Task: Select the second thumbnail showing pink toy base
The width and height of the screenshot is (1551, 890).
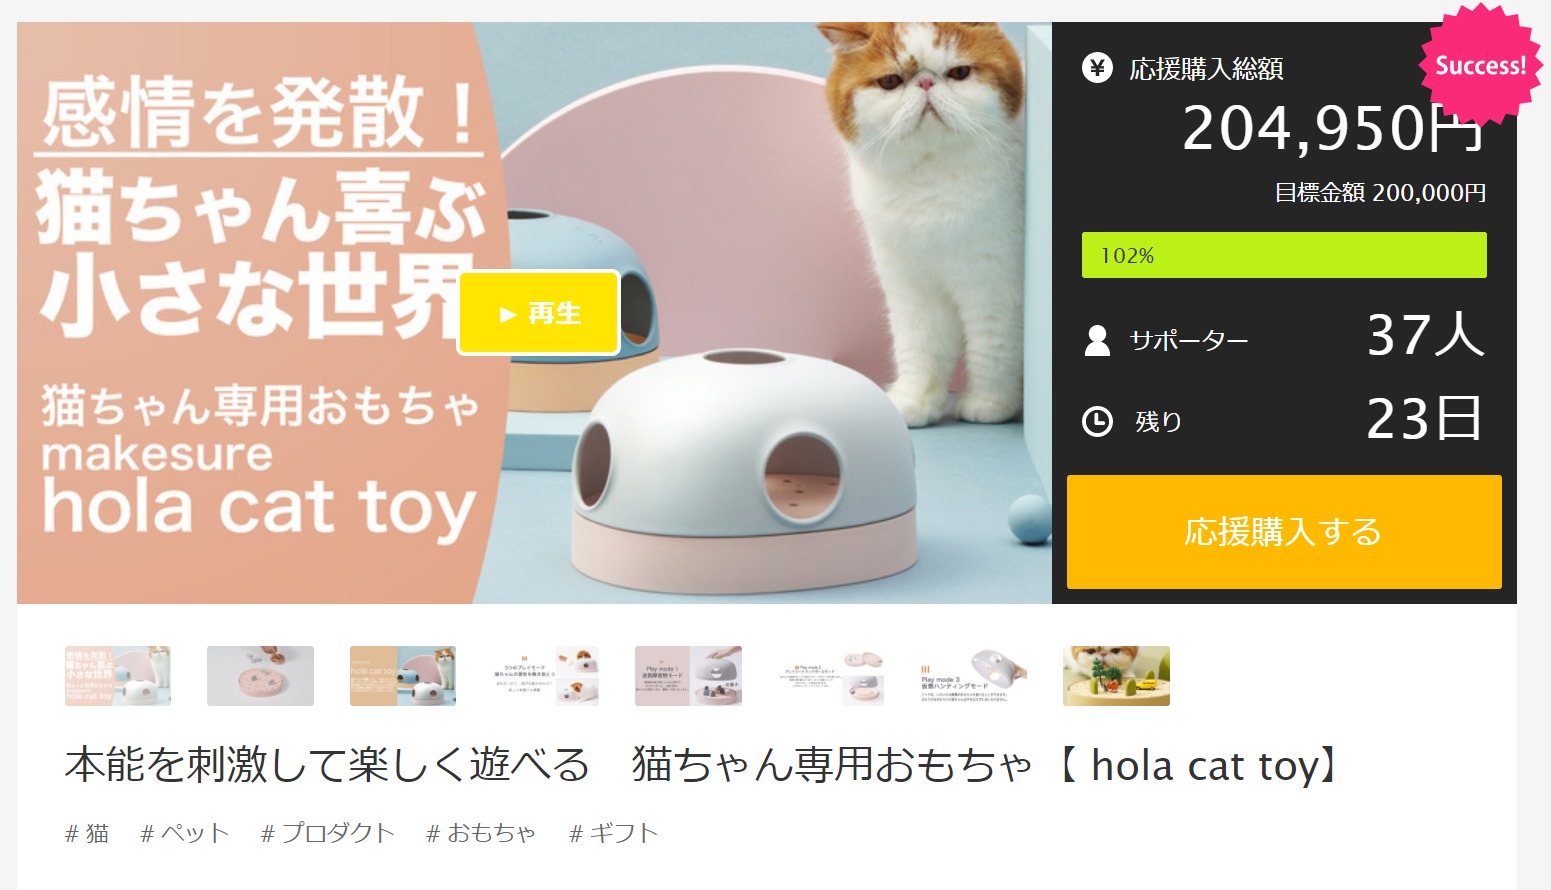Action: [x=260, y=676]
